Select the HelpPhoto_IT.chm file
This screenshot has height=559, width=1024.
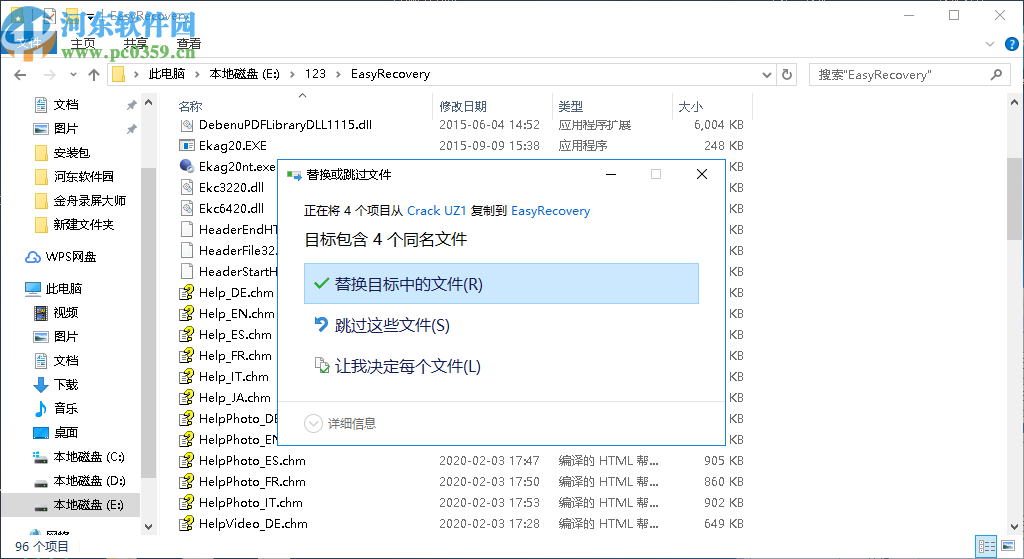coord(251,502)
